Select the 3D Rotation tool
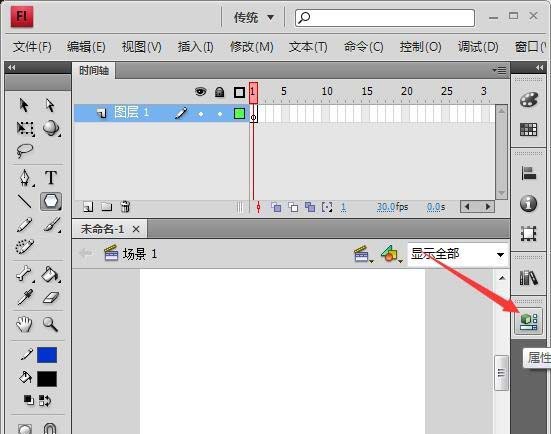 pyautogui.click(x=51, y=128)
